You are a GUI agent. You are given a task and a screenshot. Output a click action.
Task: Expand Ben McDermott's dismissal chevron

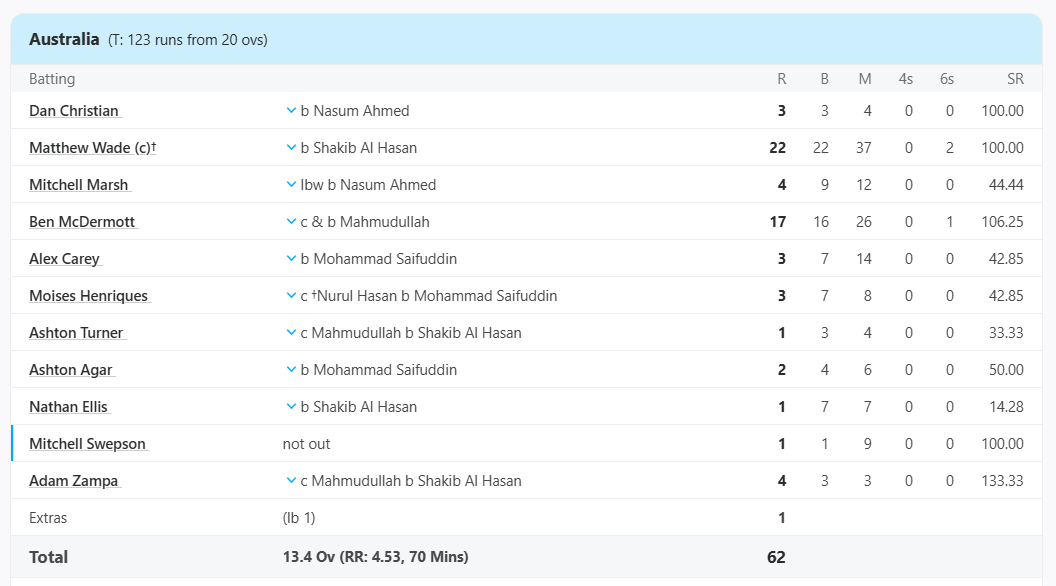[291, 222]
